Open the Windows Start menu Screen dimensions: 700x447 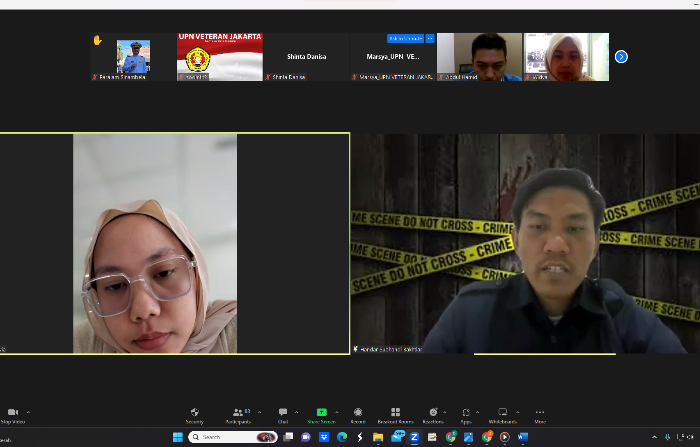pyautogui.click(x=178, y=437)
